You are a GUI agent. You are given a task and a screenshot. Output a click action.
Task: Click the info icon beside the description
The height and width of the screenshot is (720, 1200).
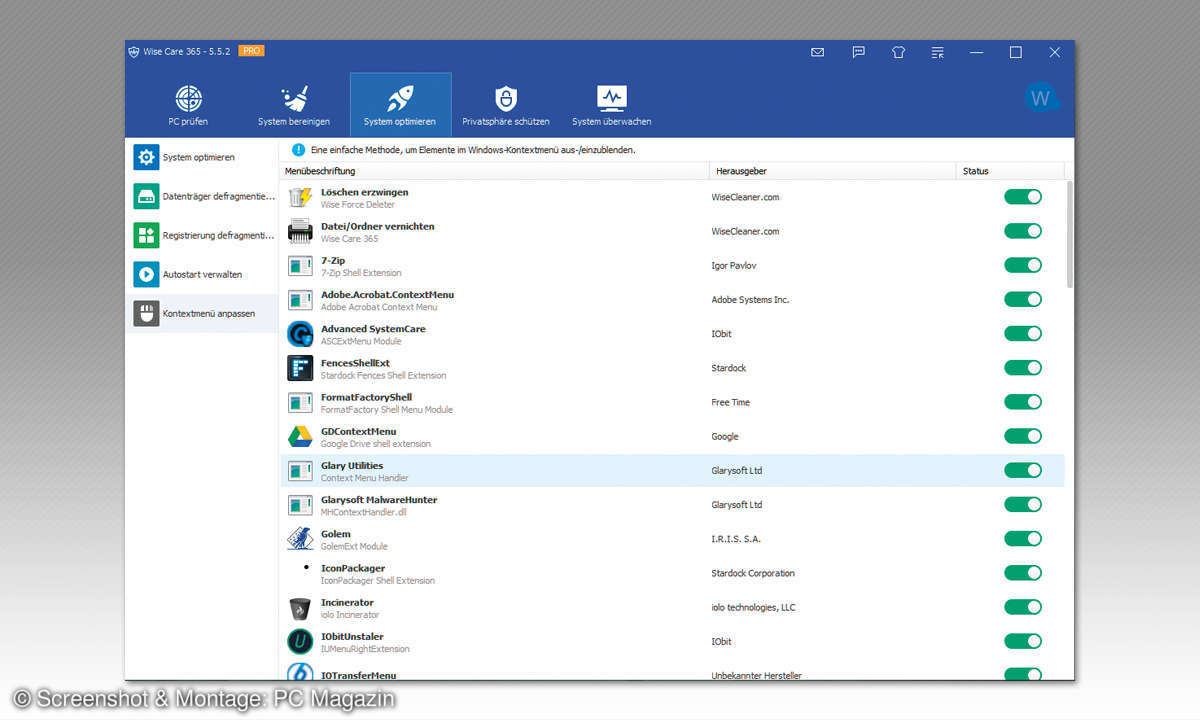(x=298, y=150)
